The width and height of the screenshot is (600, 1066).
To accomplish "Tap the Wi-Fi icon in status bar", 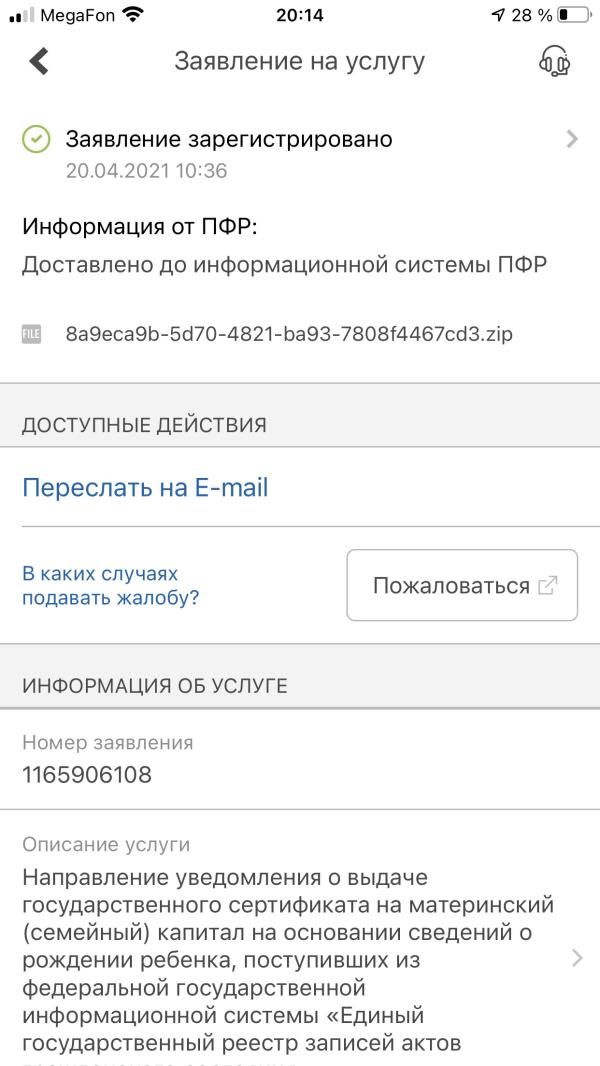I will (131, 15).
